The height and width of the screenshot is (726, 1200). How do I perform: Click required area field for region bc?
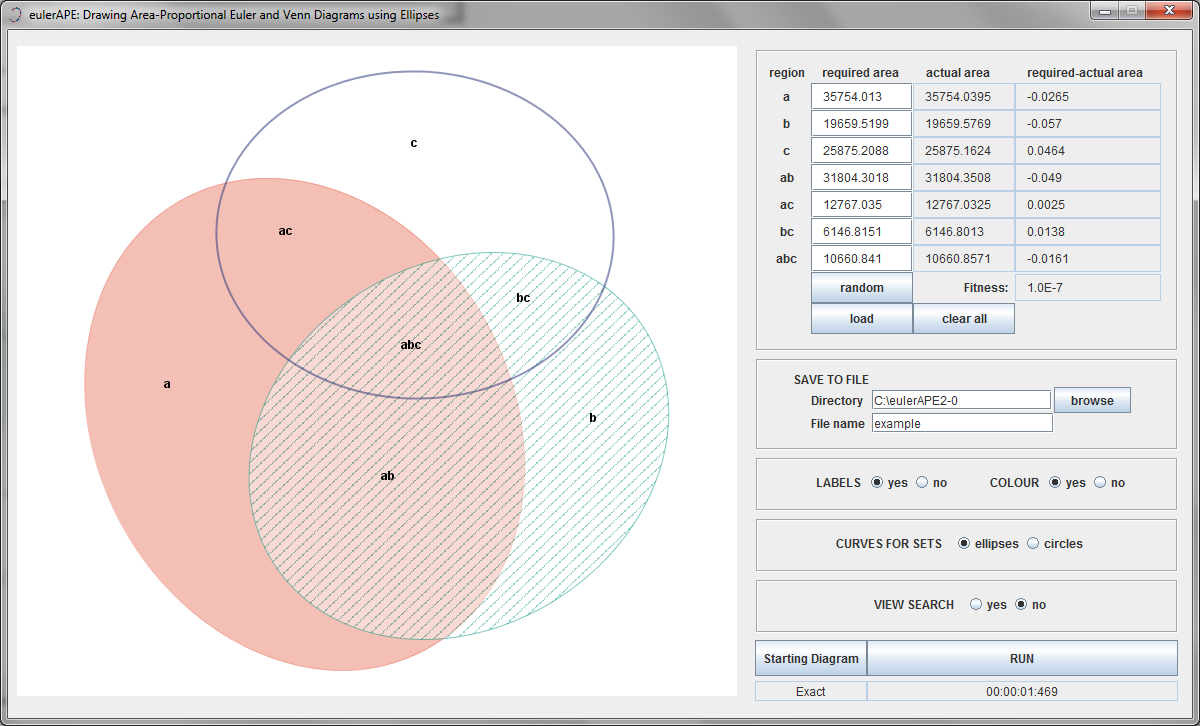click(862, 232)
